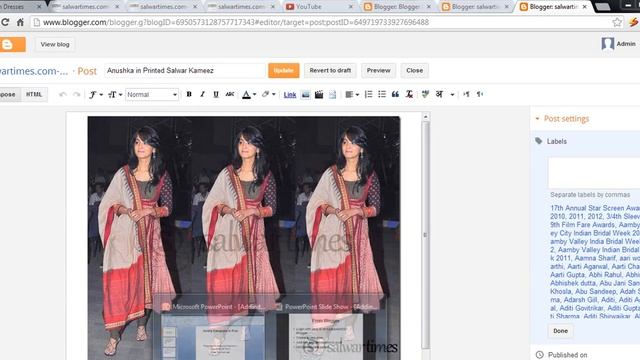Screen dimensions: 640x360
Task: Open the text color dropdown
Action: pyautogui.click(x=249, y=95)
